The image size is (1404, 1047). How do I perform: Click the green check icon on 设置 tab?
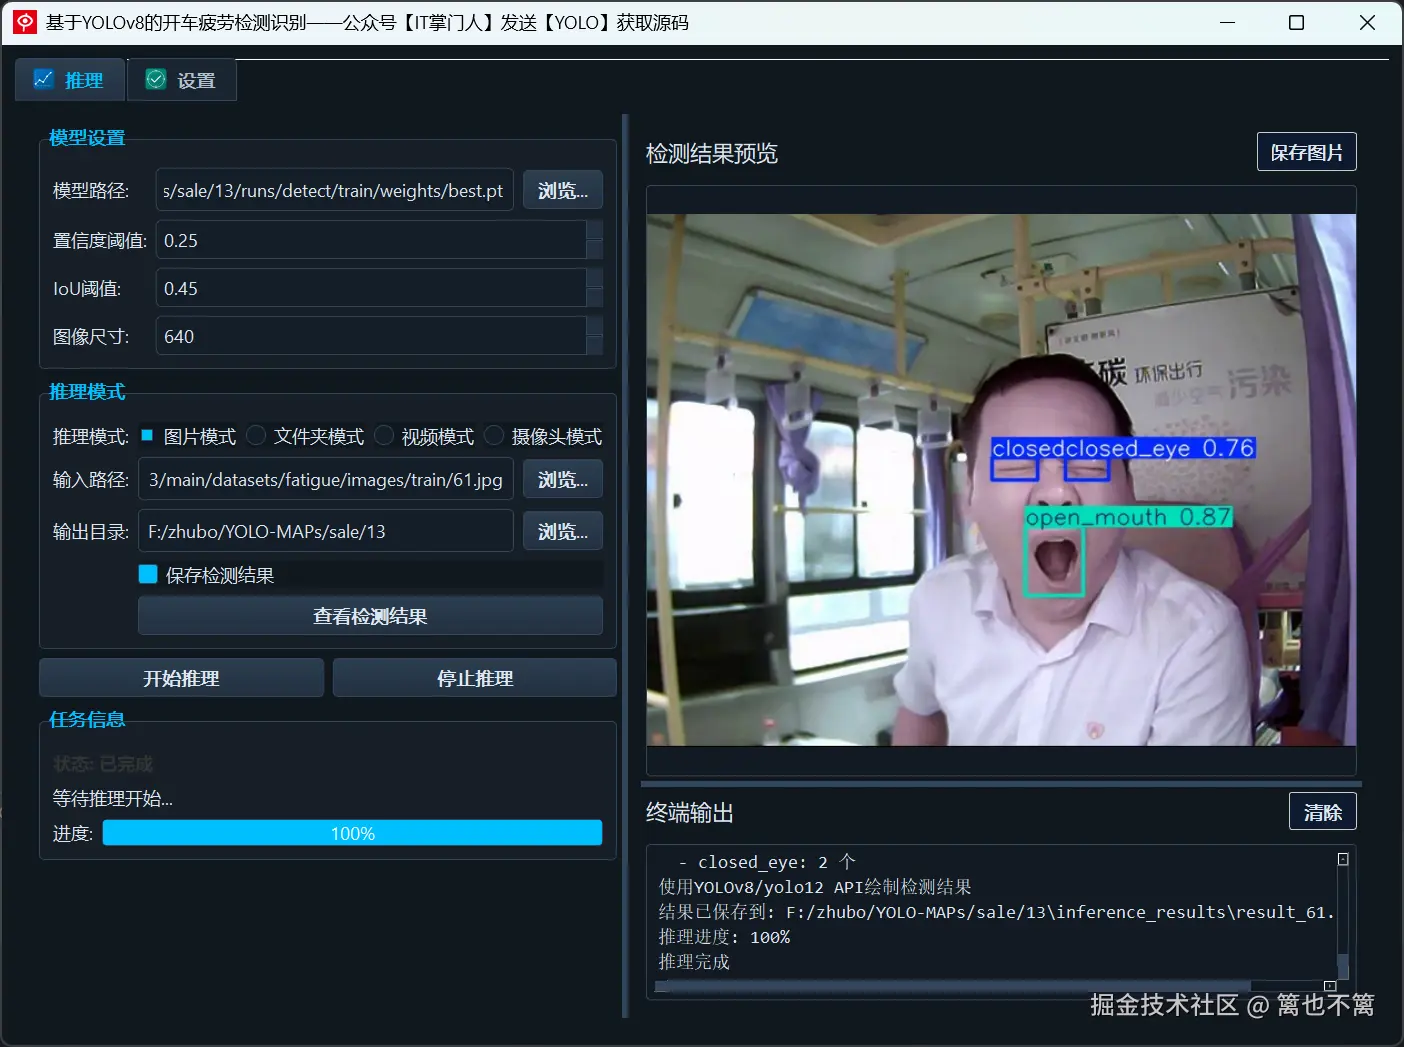pos(156,79)
